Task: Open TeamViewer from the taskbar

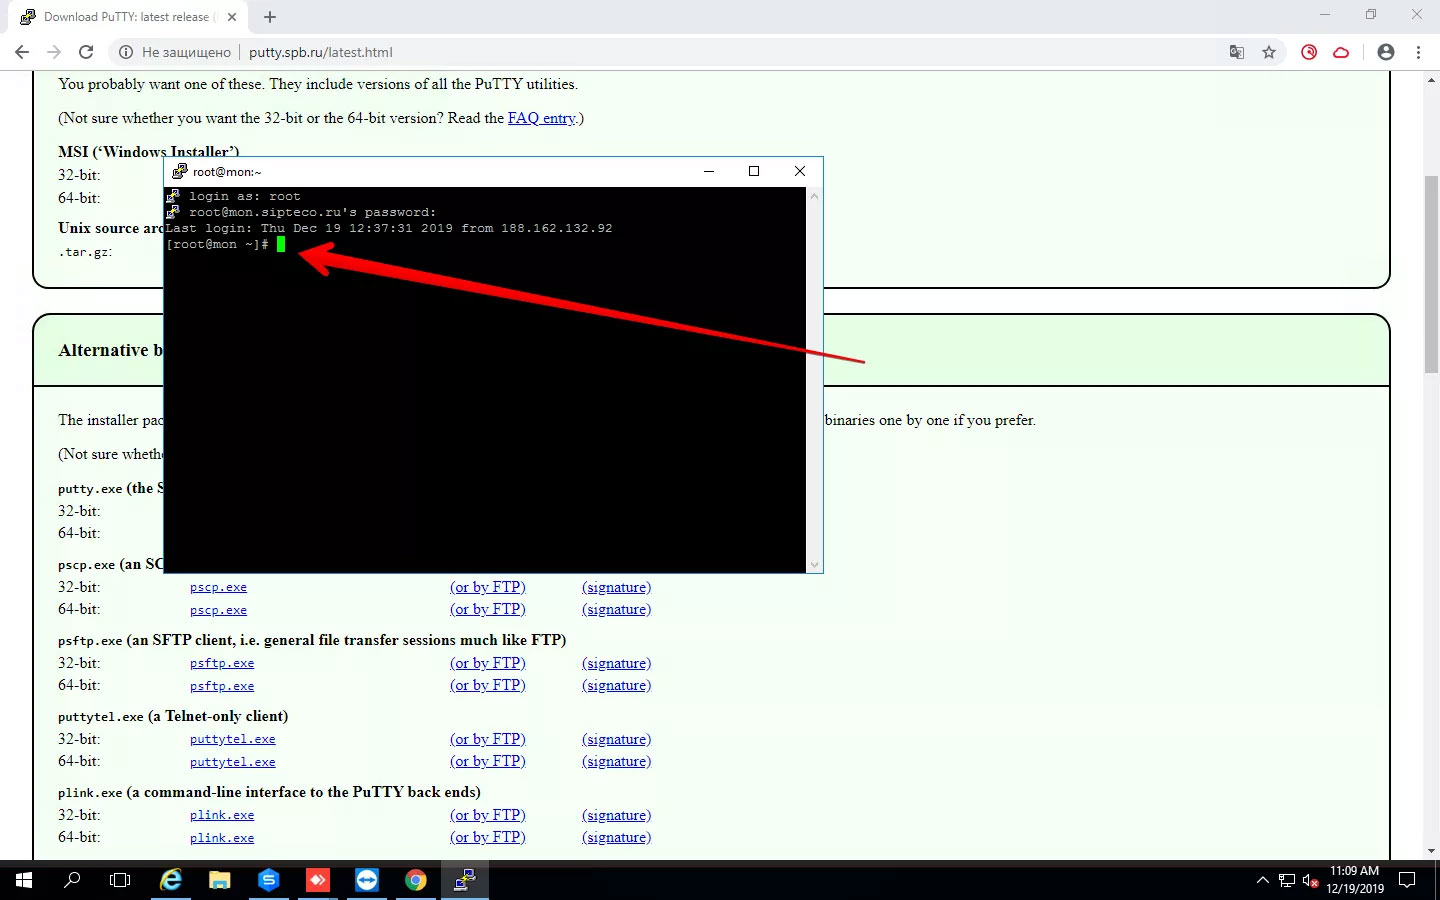Action: click(367, 880)
